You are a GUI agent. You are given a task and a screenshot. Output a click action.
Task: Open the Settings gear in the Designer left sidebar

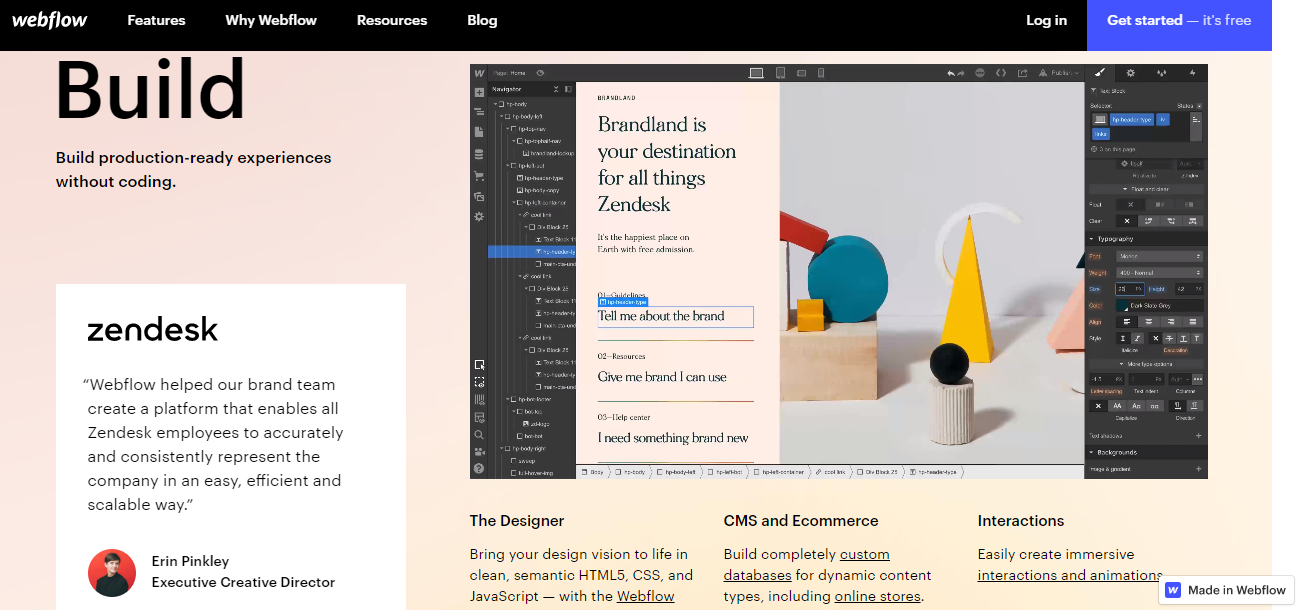click(x=479, y=216)
